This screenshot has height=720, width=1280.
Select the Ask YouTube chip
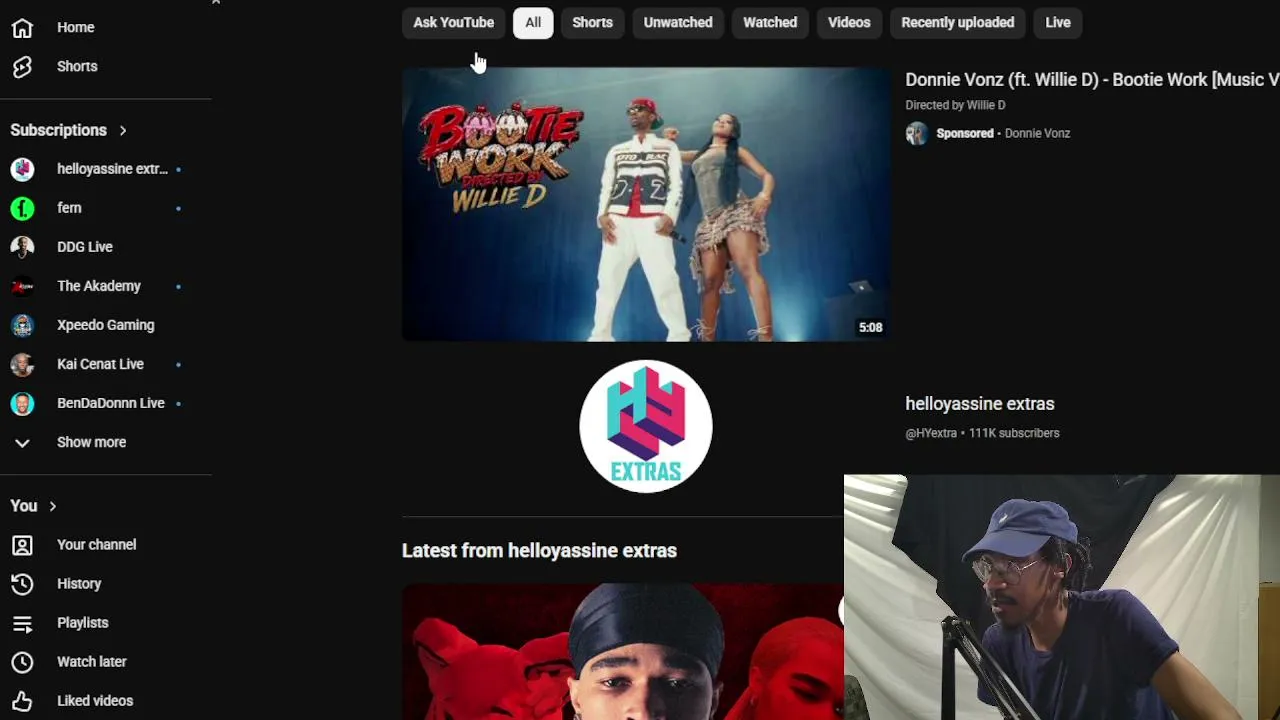click(x=454, y=22)
